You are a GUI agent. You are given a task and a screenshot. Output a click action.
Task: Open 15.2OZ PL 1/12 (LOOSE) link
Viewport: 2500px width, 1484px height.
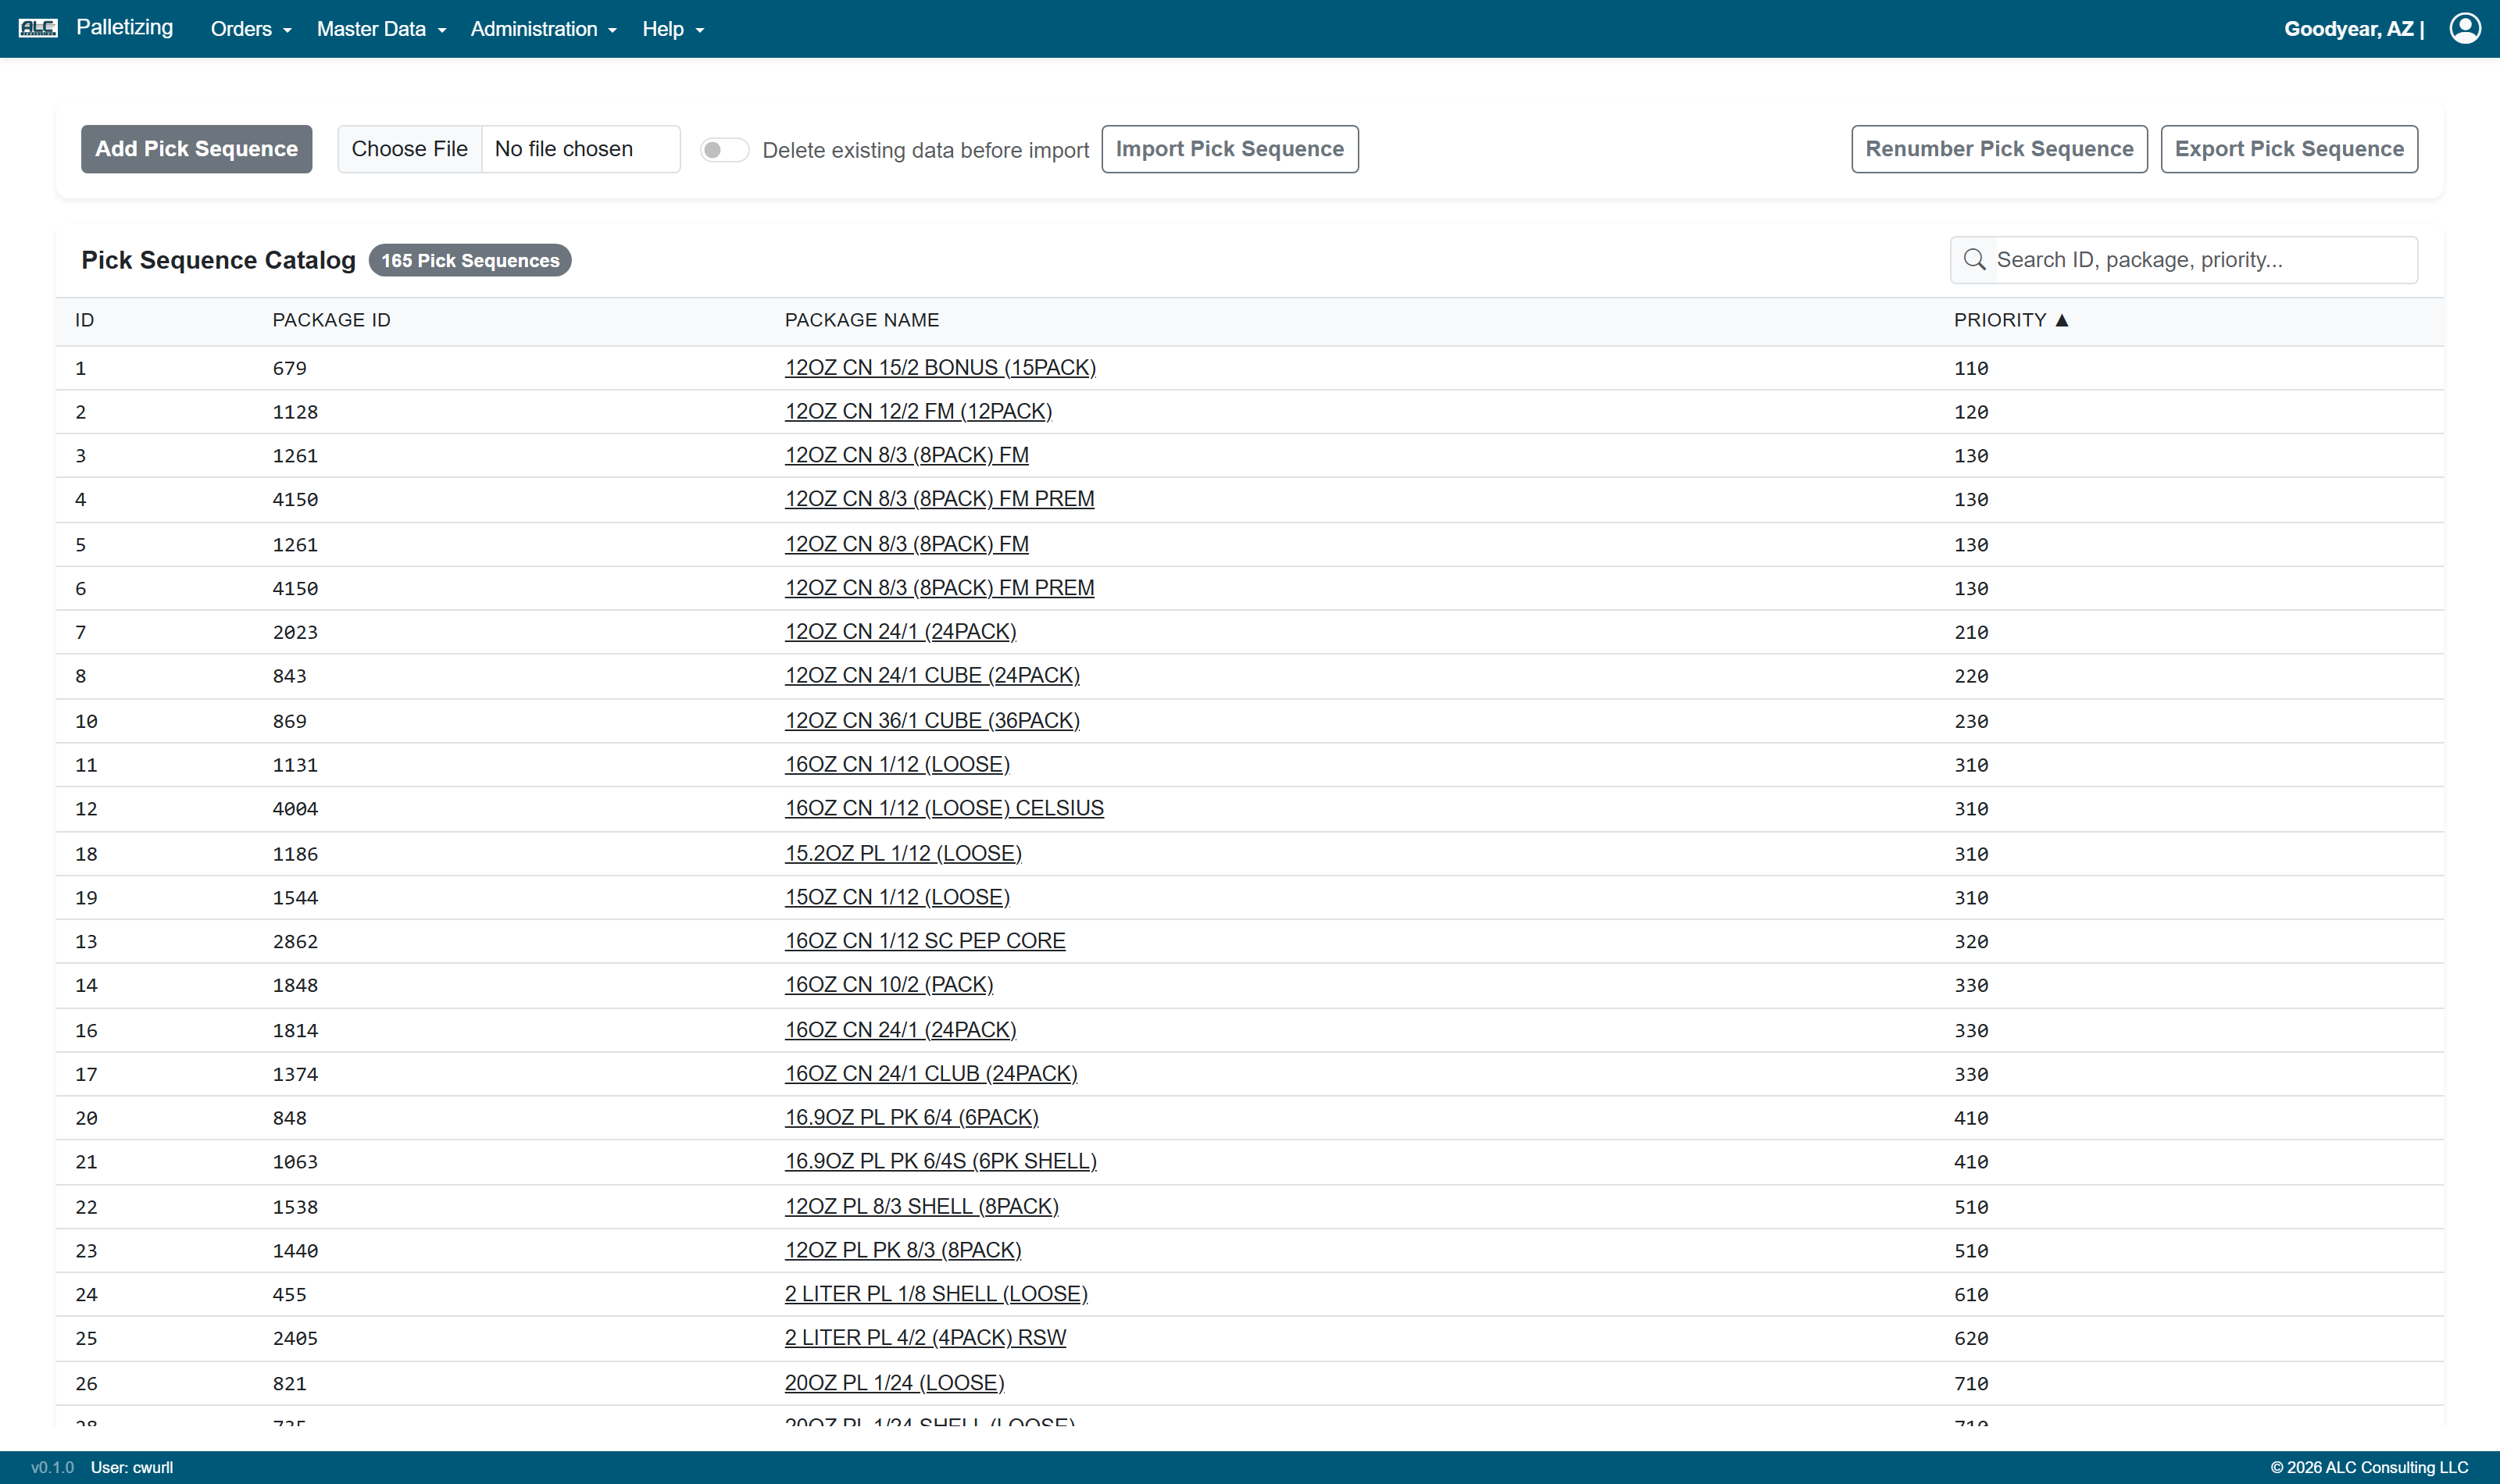tap(903, 854)
